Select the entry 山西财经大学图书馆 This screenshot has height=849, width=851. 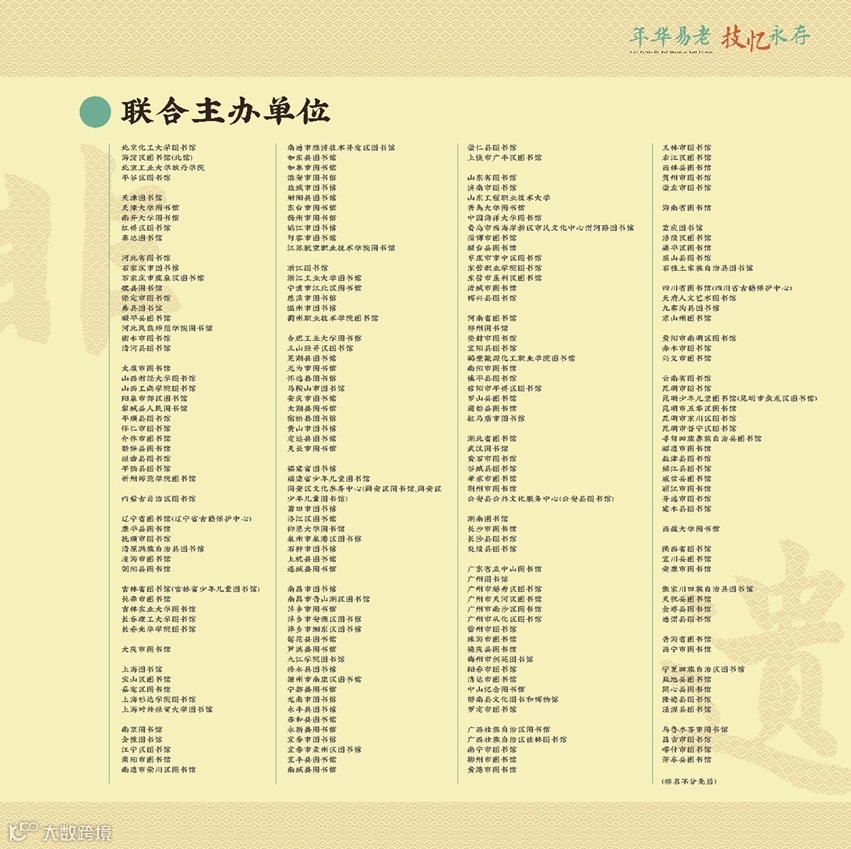point(158,378)
